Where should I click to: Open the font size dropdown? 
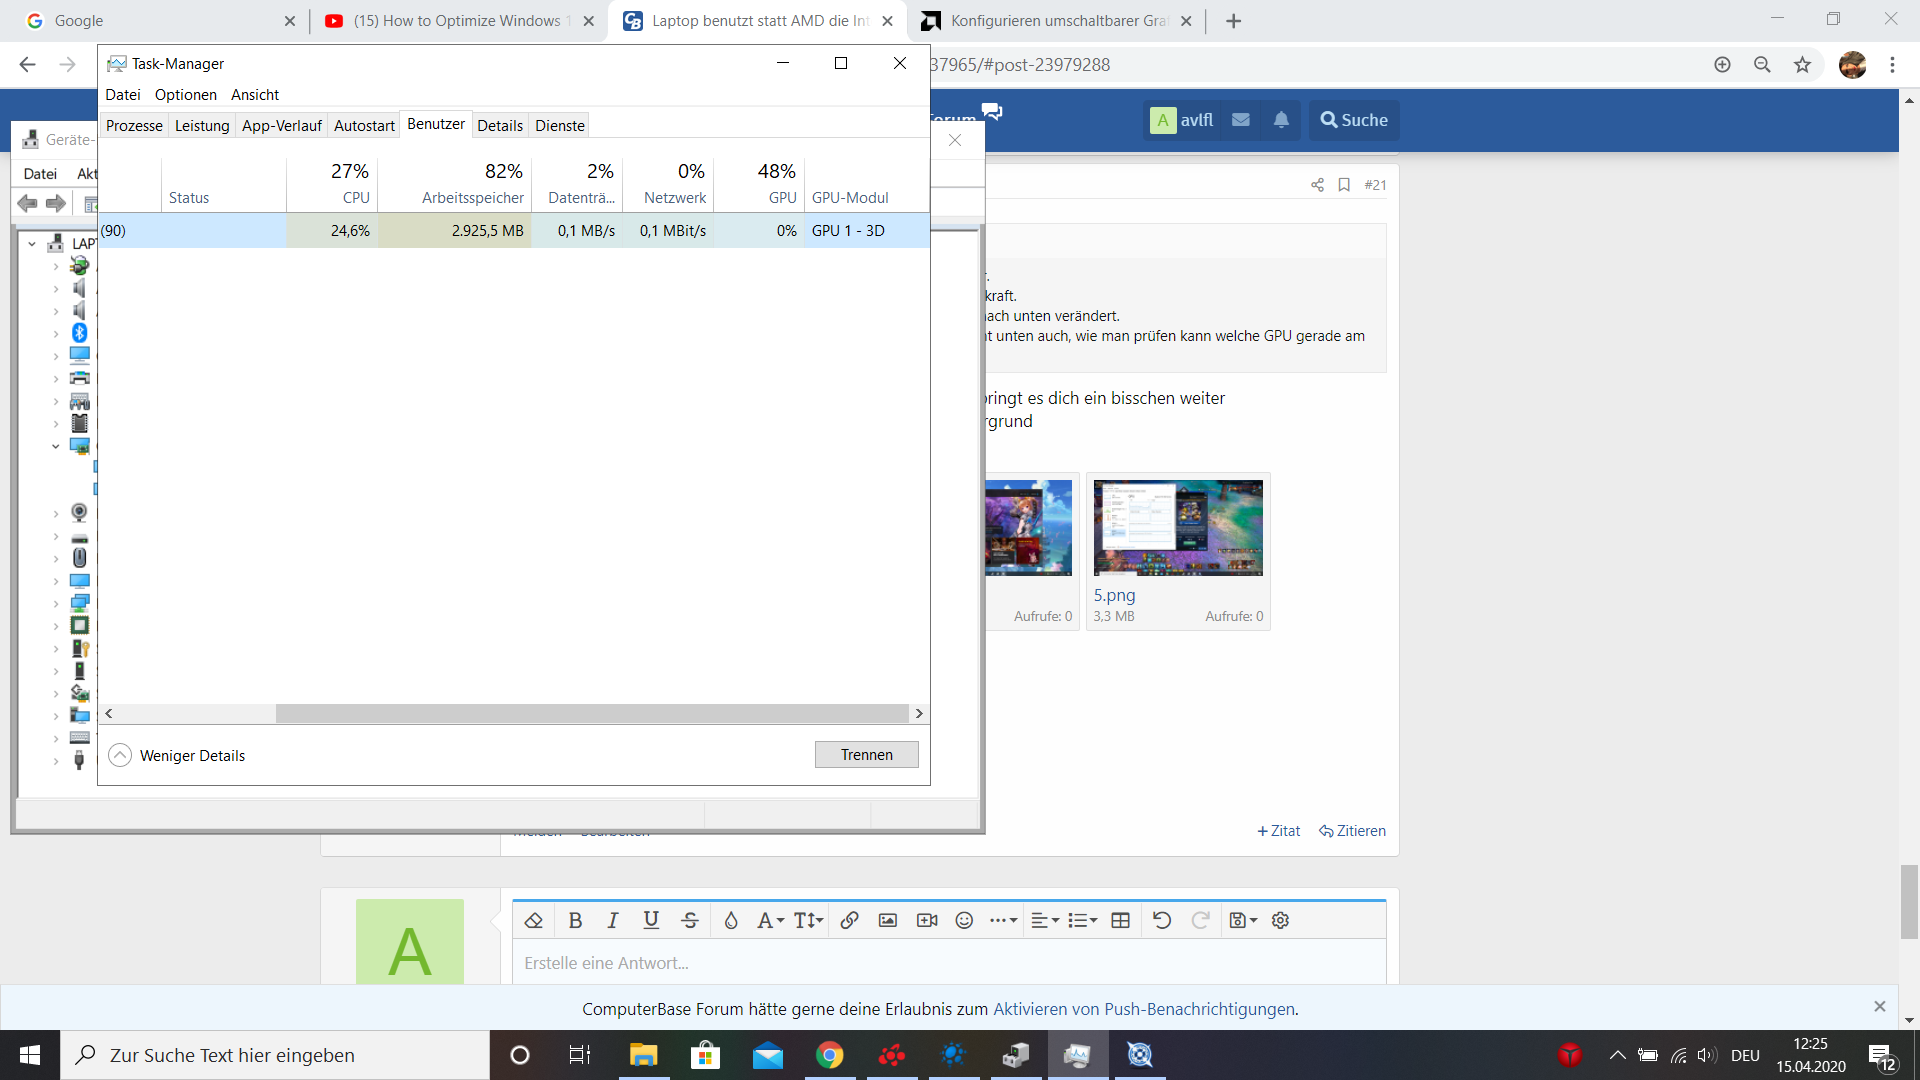click(x=808, y=920)
